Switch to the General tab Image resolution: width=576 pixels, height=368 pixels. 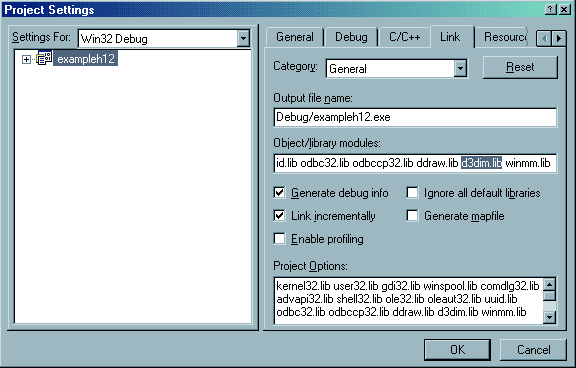(x=295, y=37)
